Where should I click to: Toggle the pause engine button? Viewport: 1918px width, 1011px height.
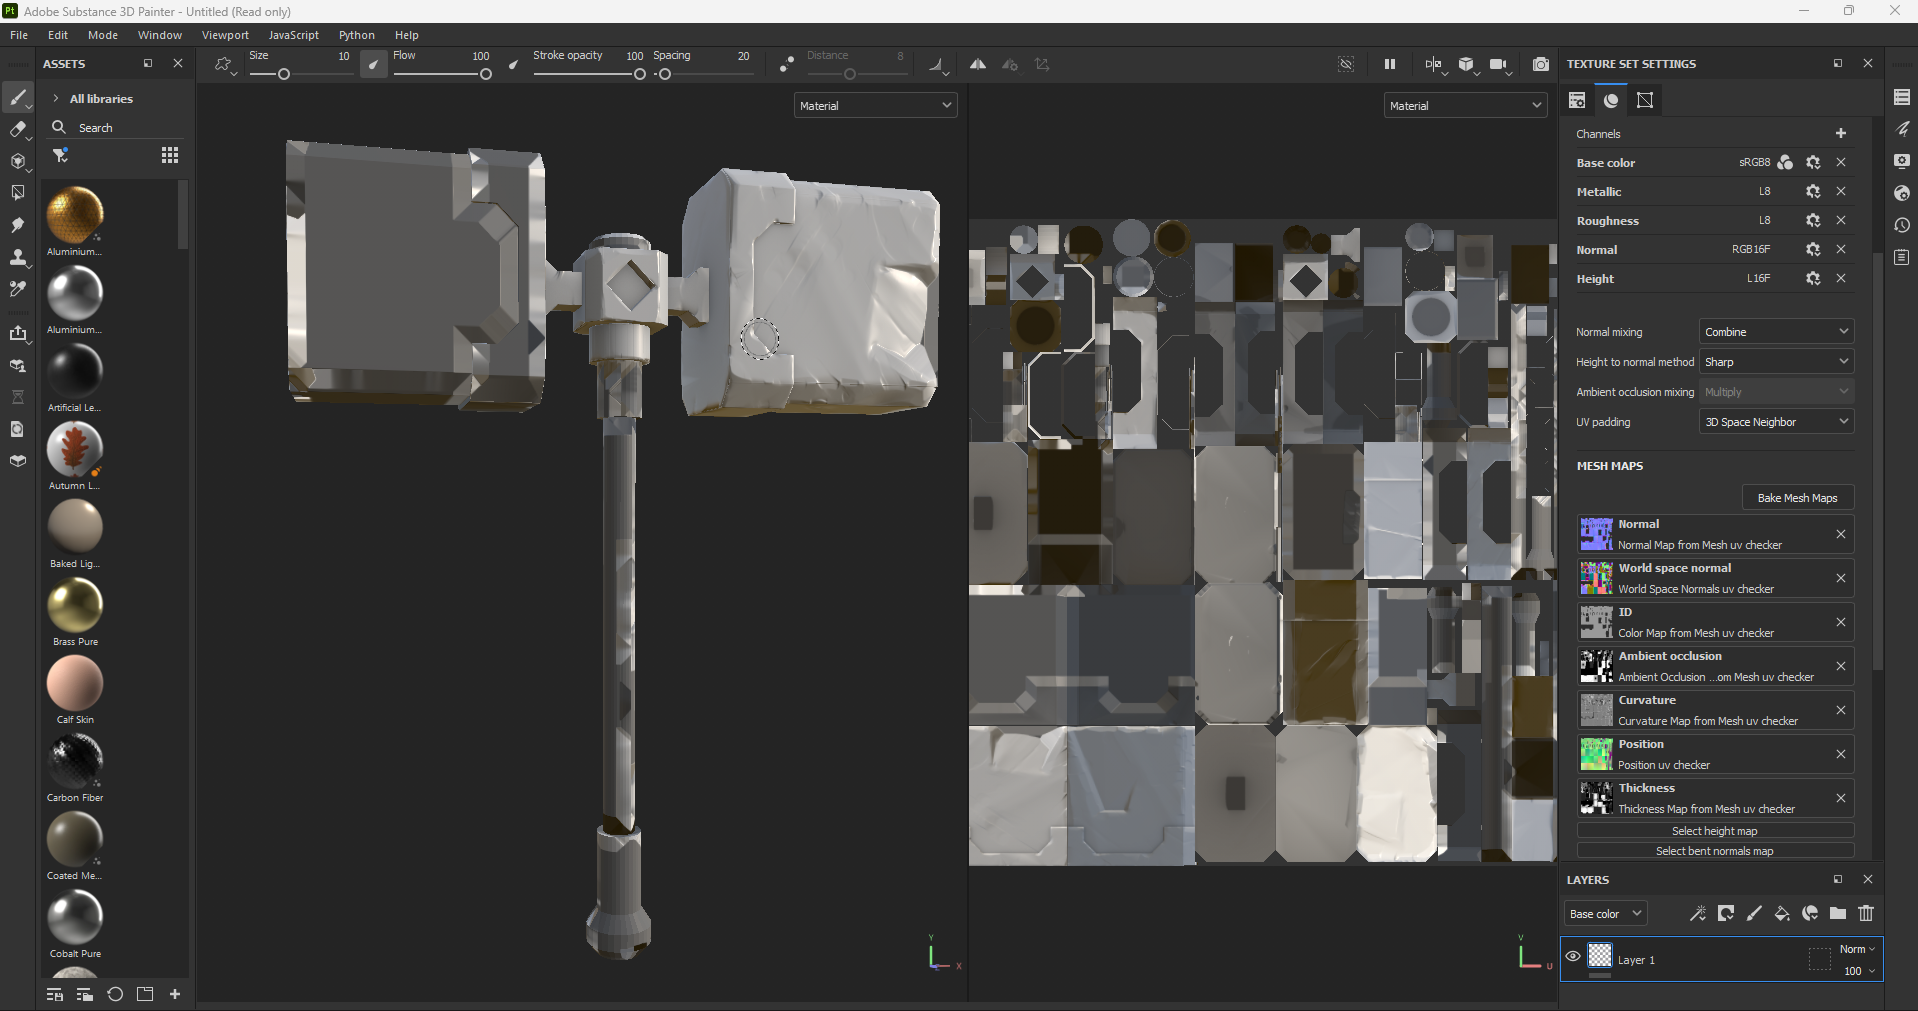click(x=1389, y=64)
